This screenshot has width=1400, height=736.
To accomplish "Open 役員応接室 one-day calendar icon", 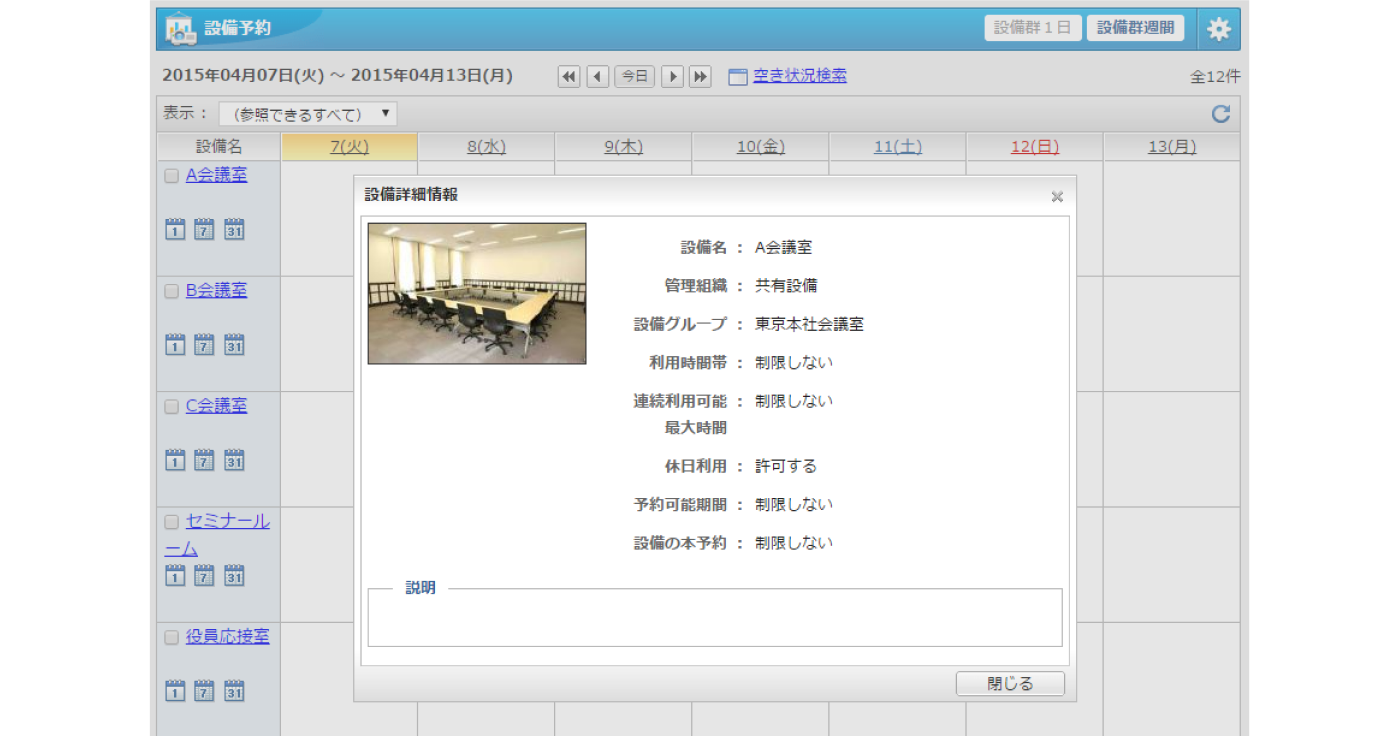I will click(x=175, y=690).
